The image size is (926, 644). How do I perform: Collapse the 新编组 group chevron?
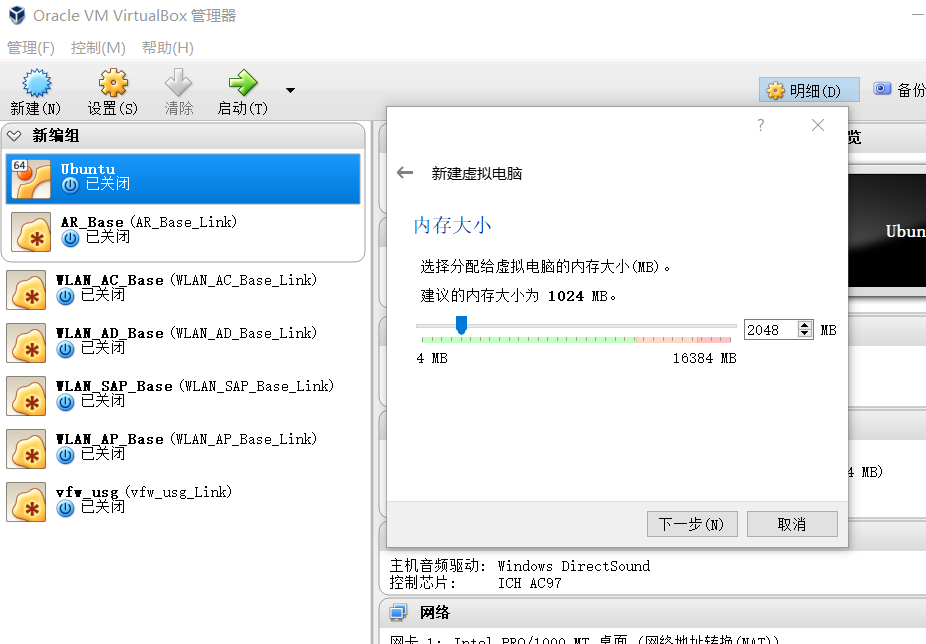[14, 136]
